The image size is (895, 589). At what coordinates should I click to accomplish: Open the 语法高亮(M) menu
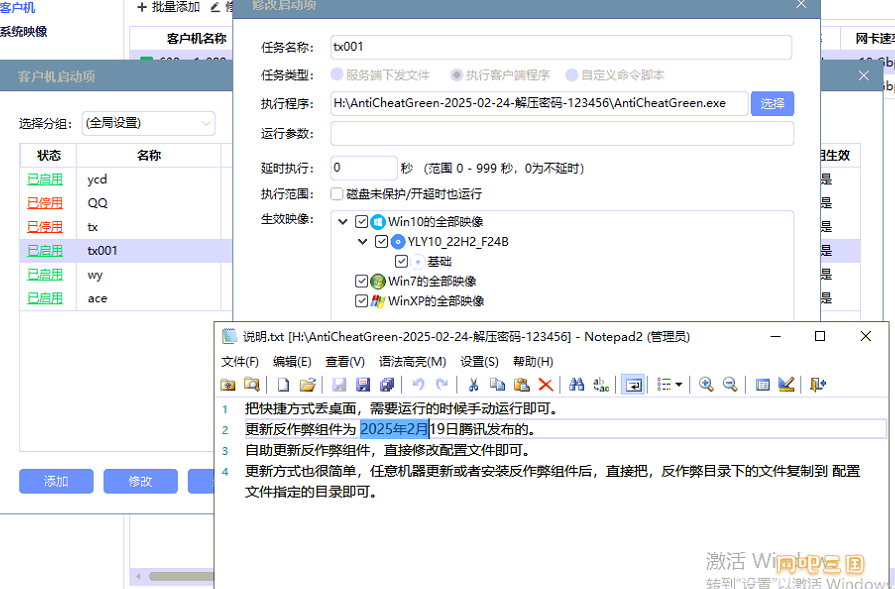coord(412,361)
